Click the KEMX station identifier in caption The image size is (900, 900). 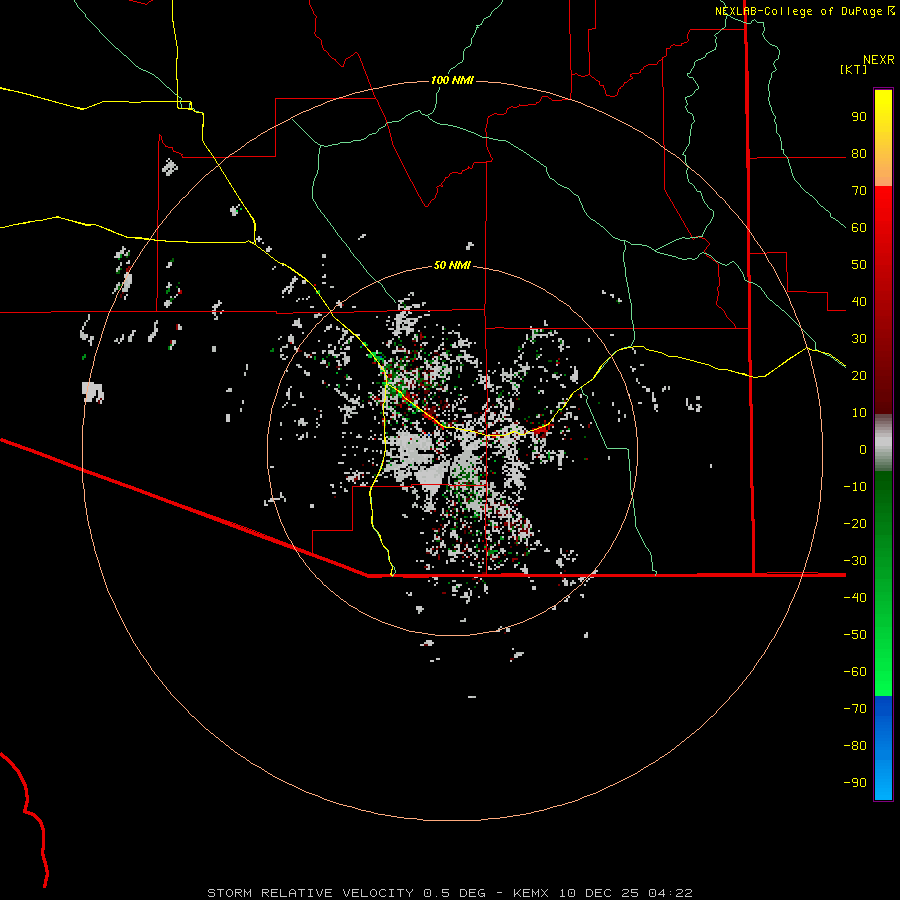coord(531,893)
